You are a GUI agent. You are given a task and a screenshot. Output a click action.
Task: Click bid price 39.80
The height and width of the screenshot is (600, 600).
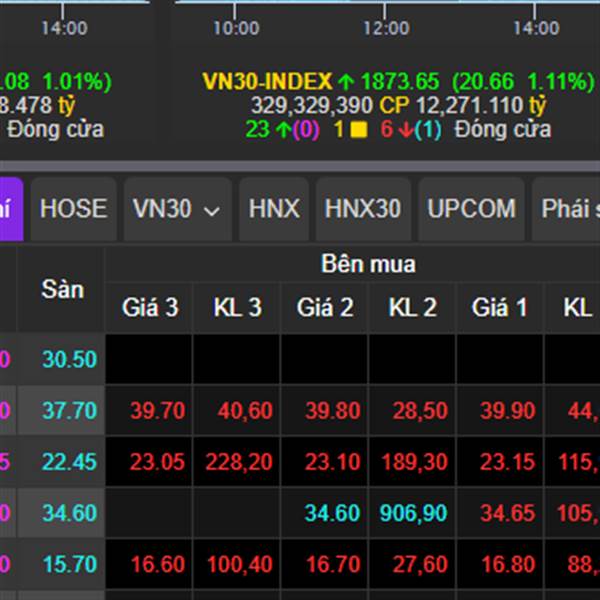[333, 411]
